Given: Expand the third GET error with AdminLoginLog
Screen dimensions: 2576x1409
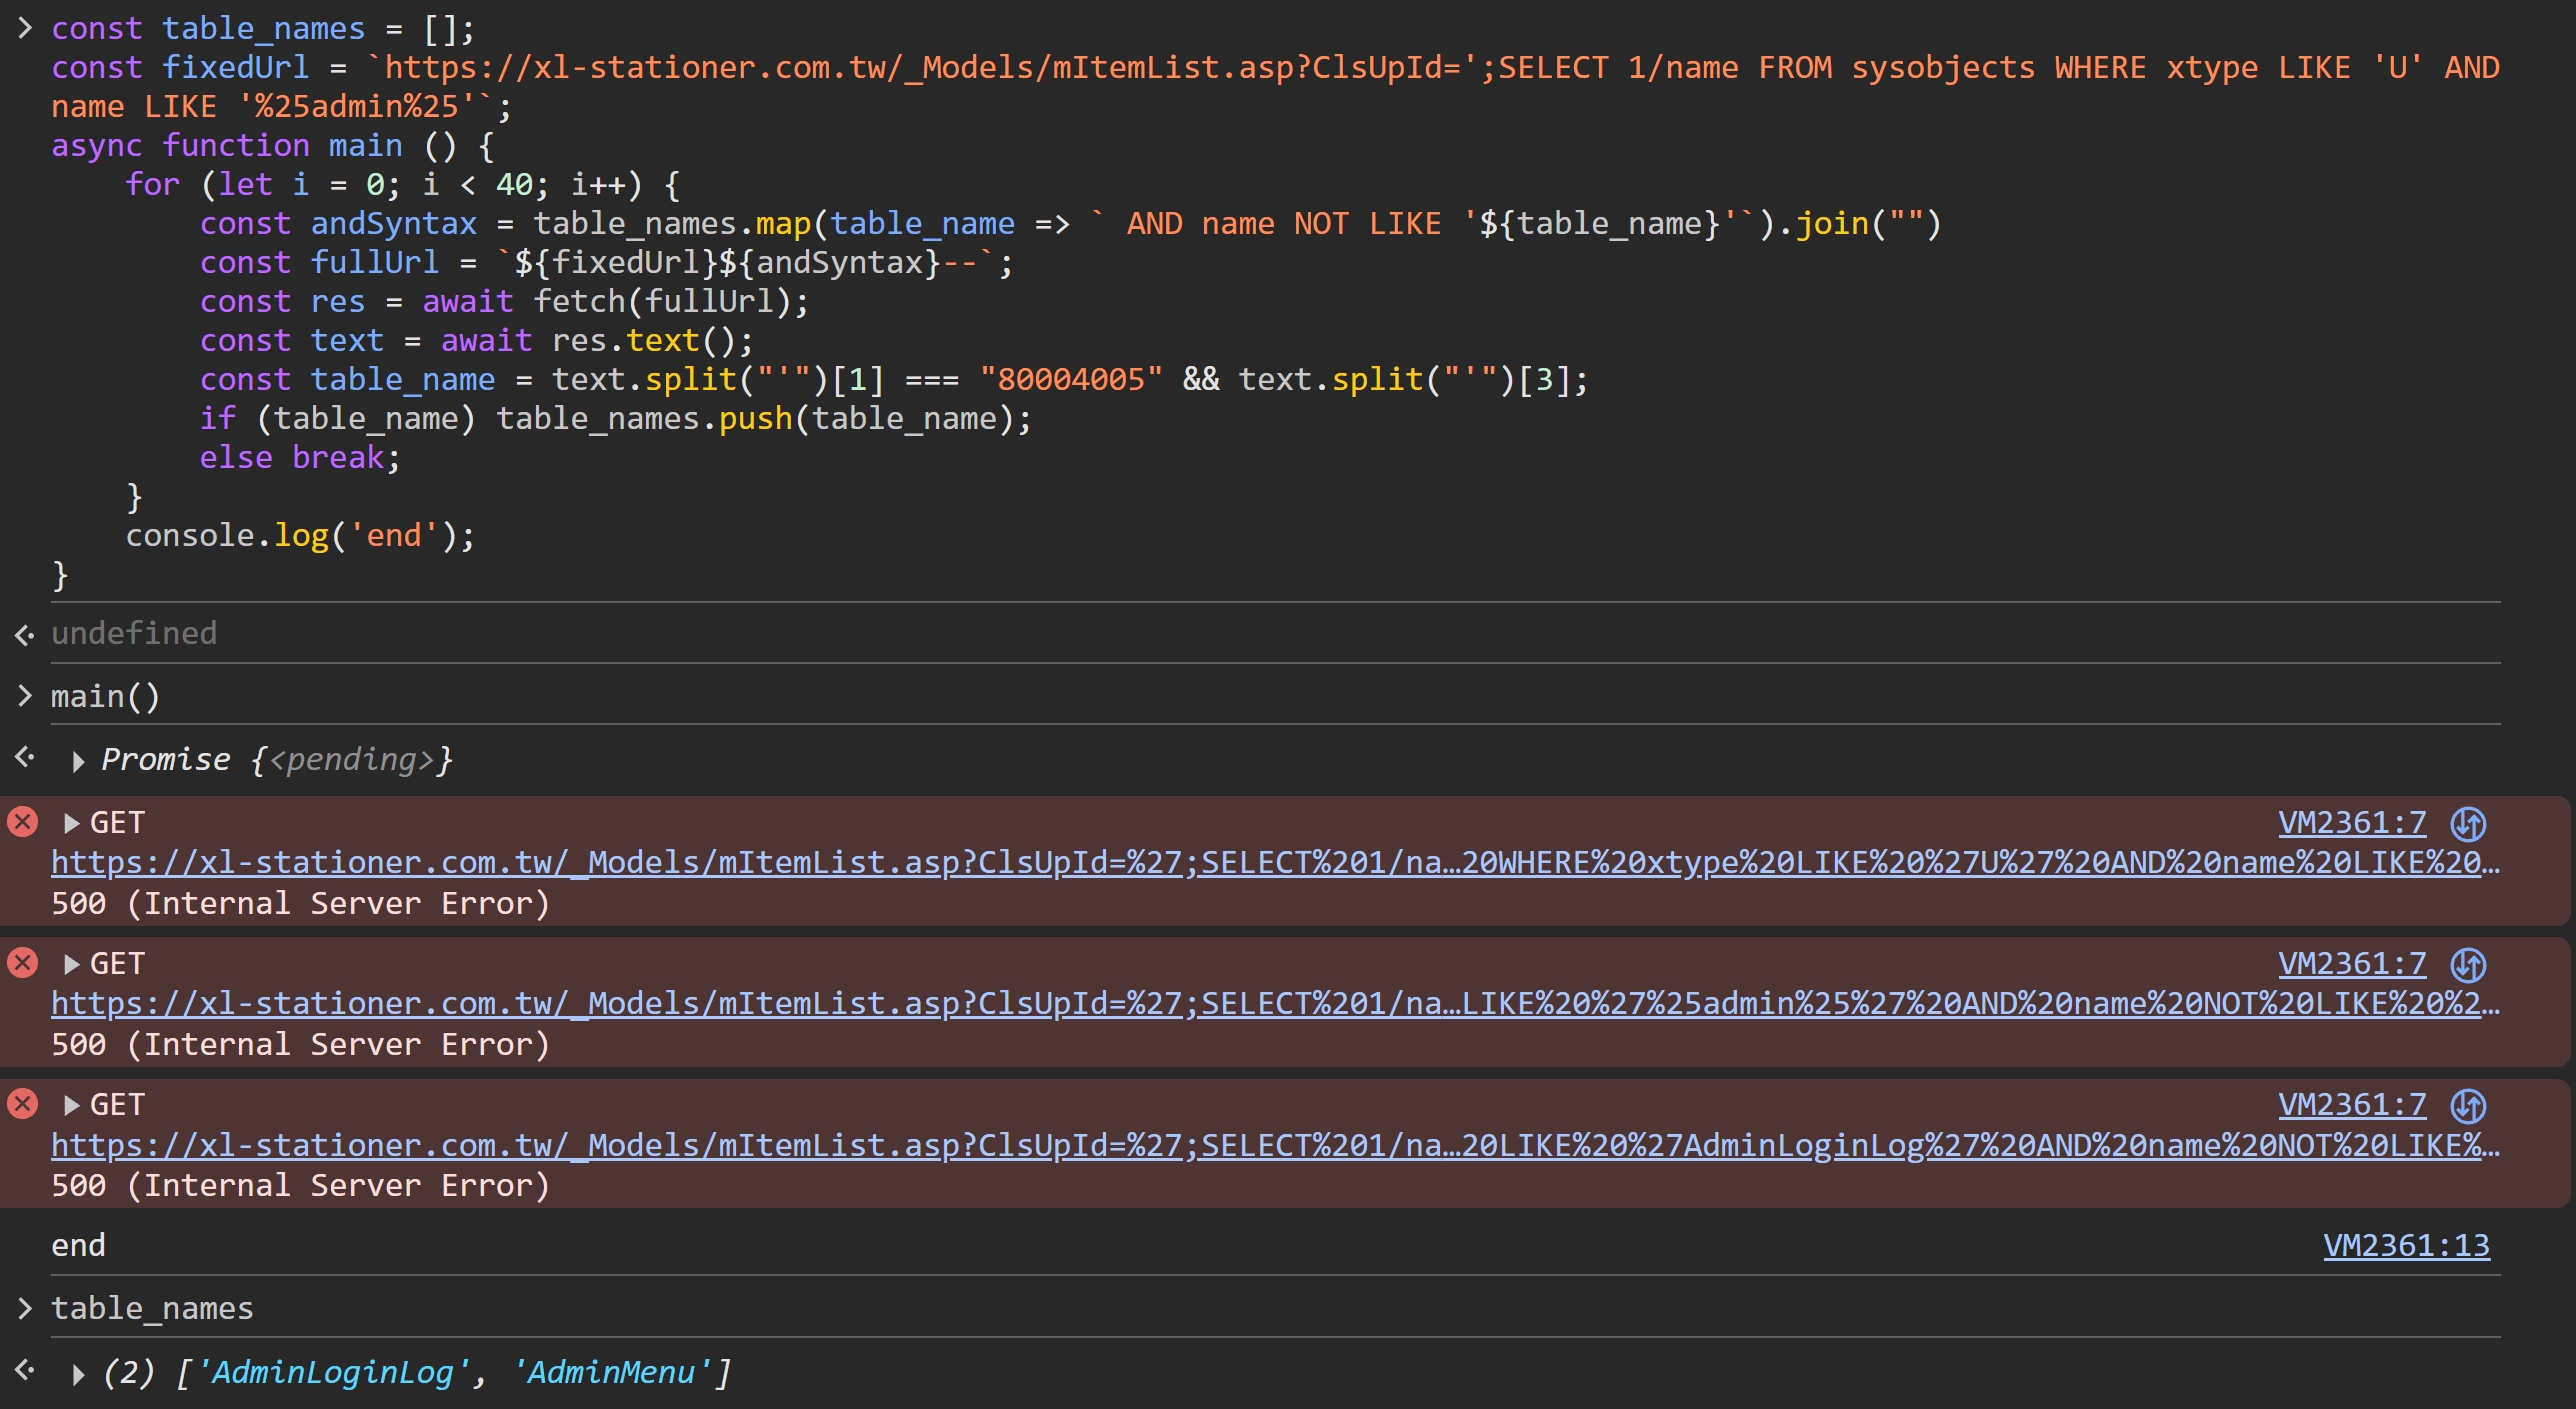Looking at the screenshot, I should tap(71, 1105).
